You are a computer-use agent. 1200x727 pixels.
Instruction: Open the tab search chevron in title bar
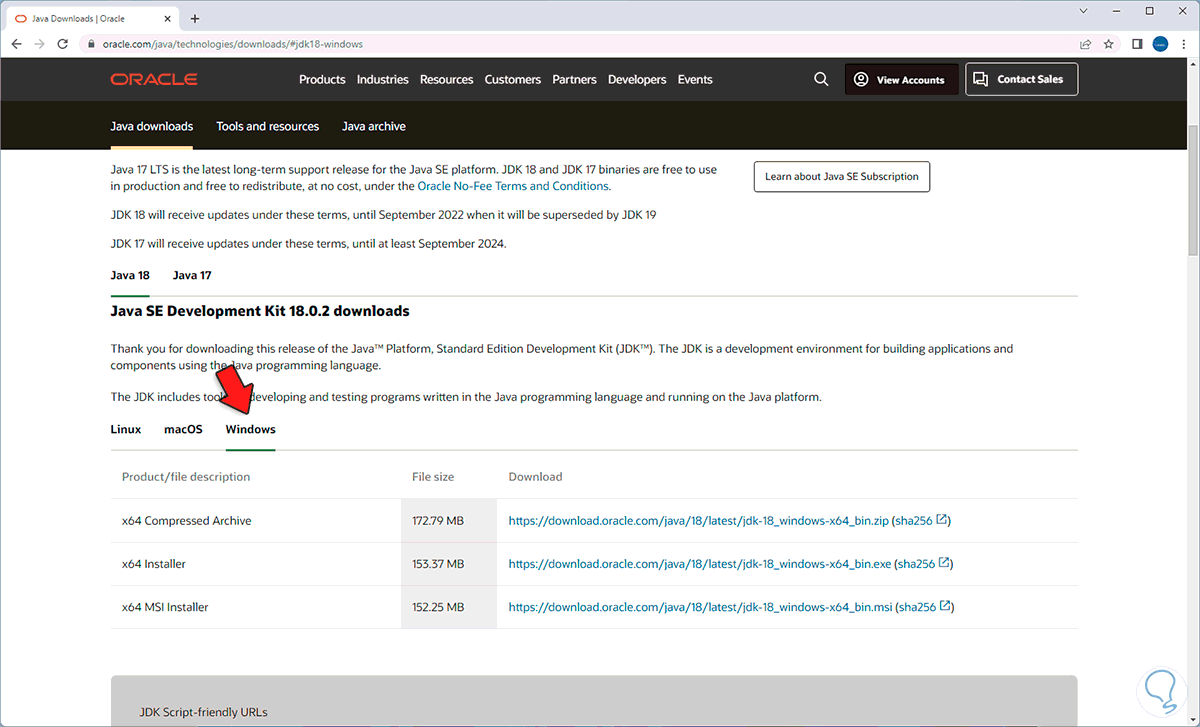1085,10
